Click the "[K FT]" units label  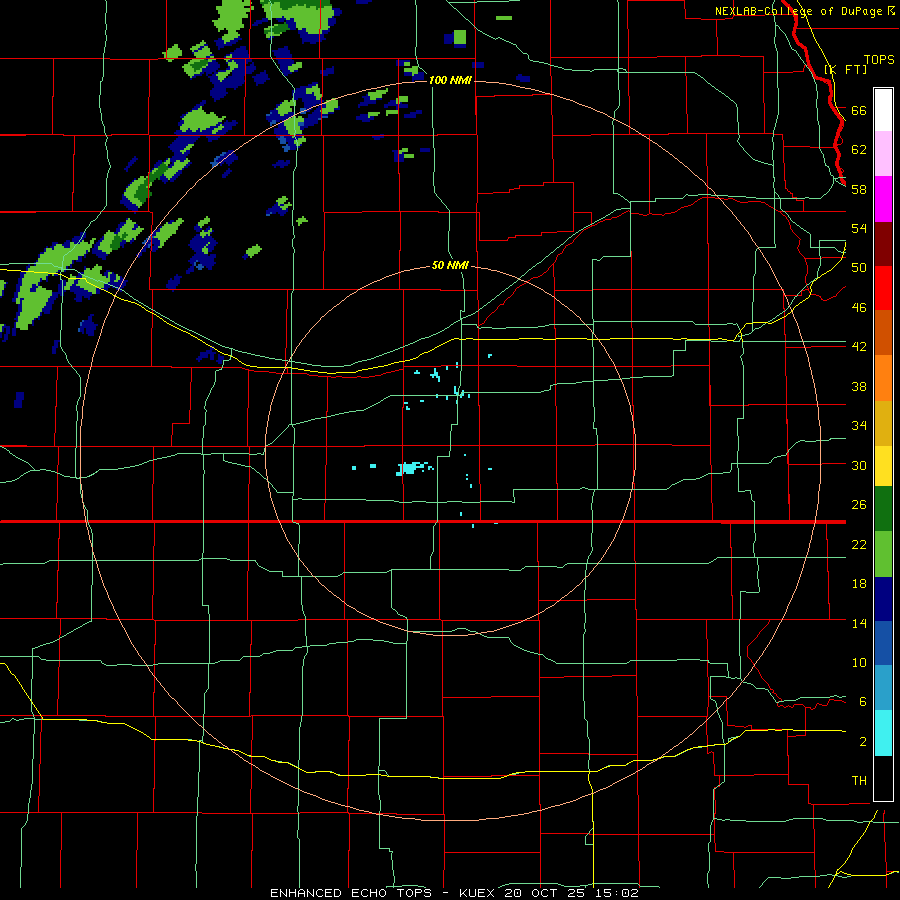[845, 69]
